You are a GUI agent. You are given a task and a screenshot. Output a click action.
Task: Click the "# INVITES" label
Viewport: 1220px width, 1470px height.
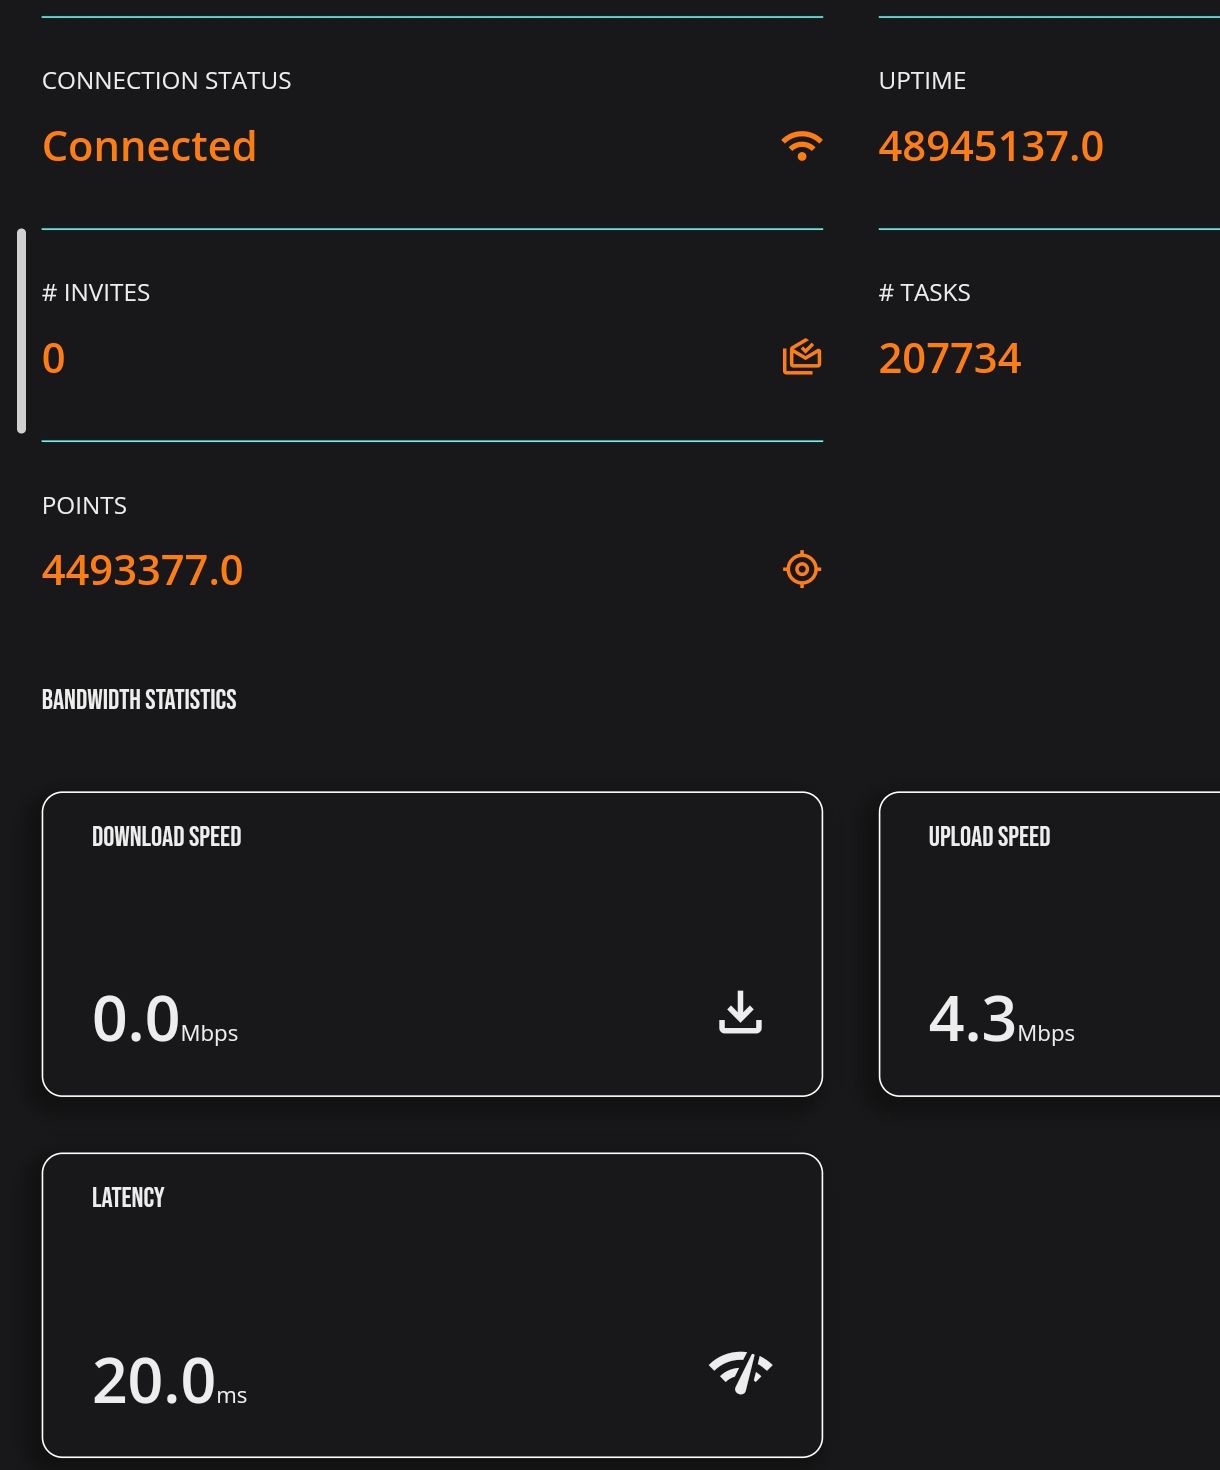(96, 293)
